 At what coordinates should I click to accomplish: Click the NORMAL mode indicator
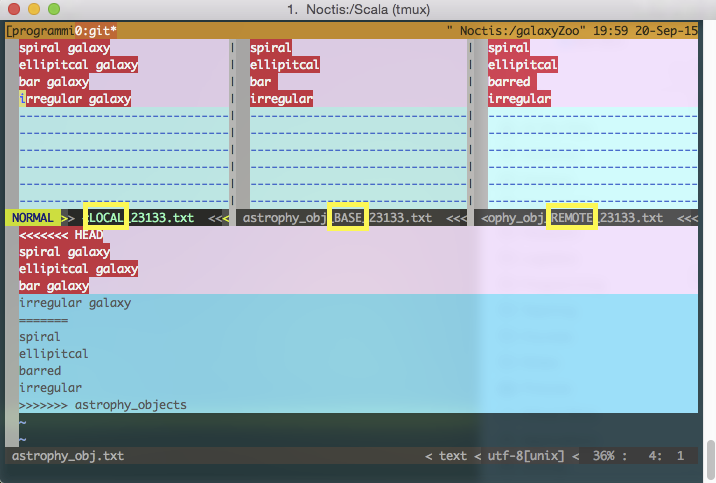click(x=32, y=217)
